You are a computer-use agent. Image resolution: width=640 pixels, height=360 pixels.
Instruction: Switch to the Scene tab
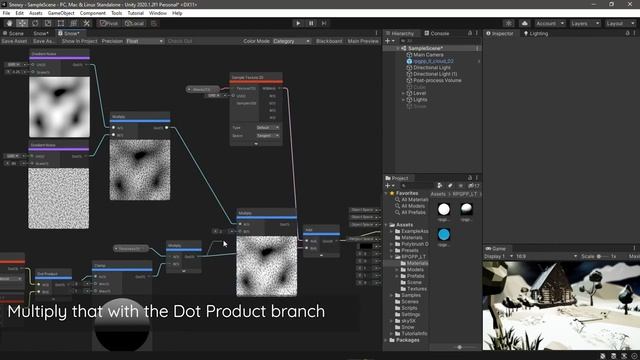pyautogui.click(x=13, y=33)
